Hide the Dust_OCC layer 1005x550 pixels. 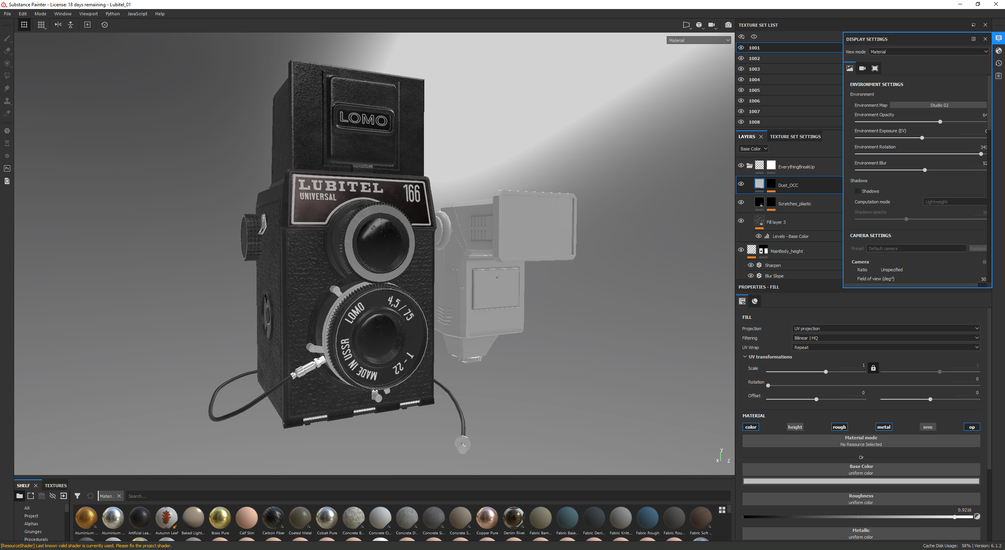741,184
